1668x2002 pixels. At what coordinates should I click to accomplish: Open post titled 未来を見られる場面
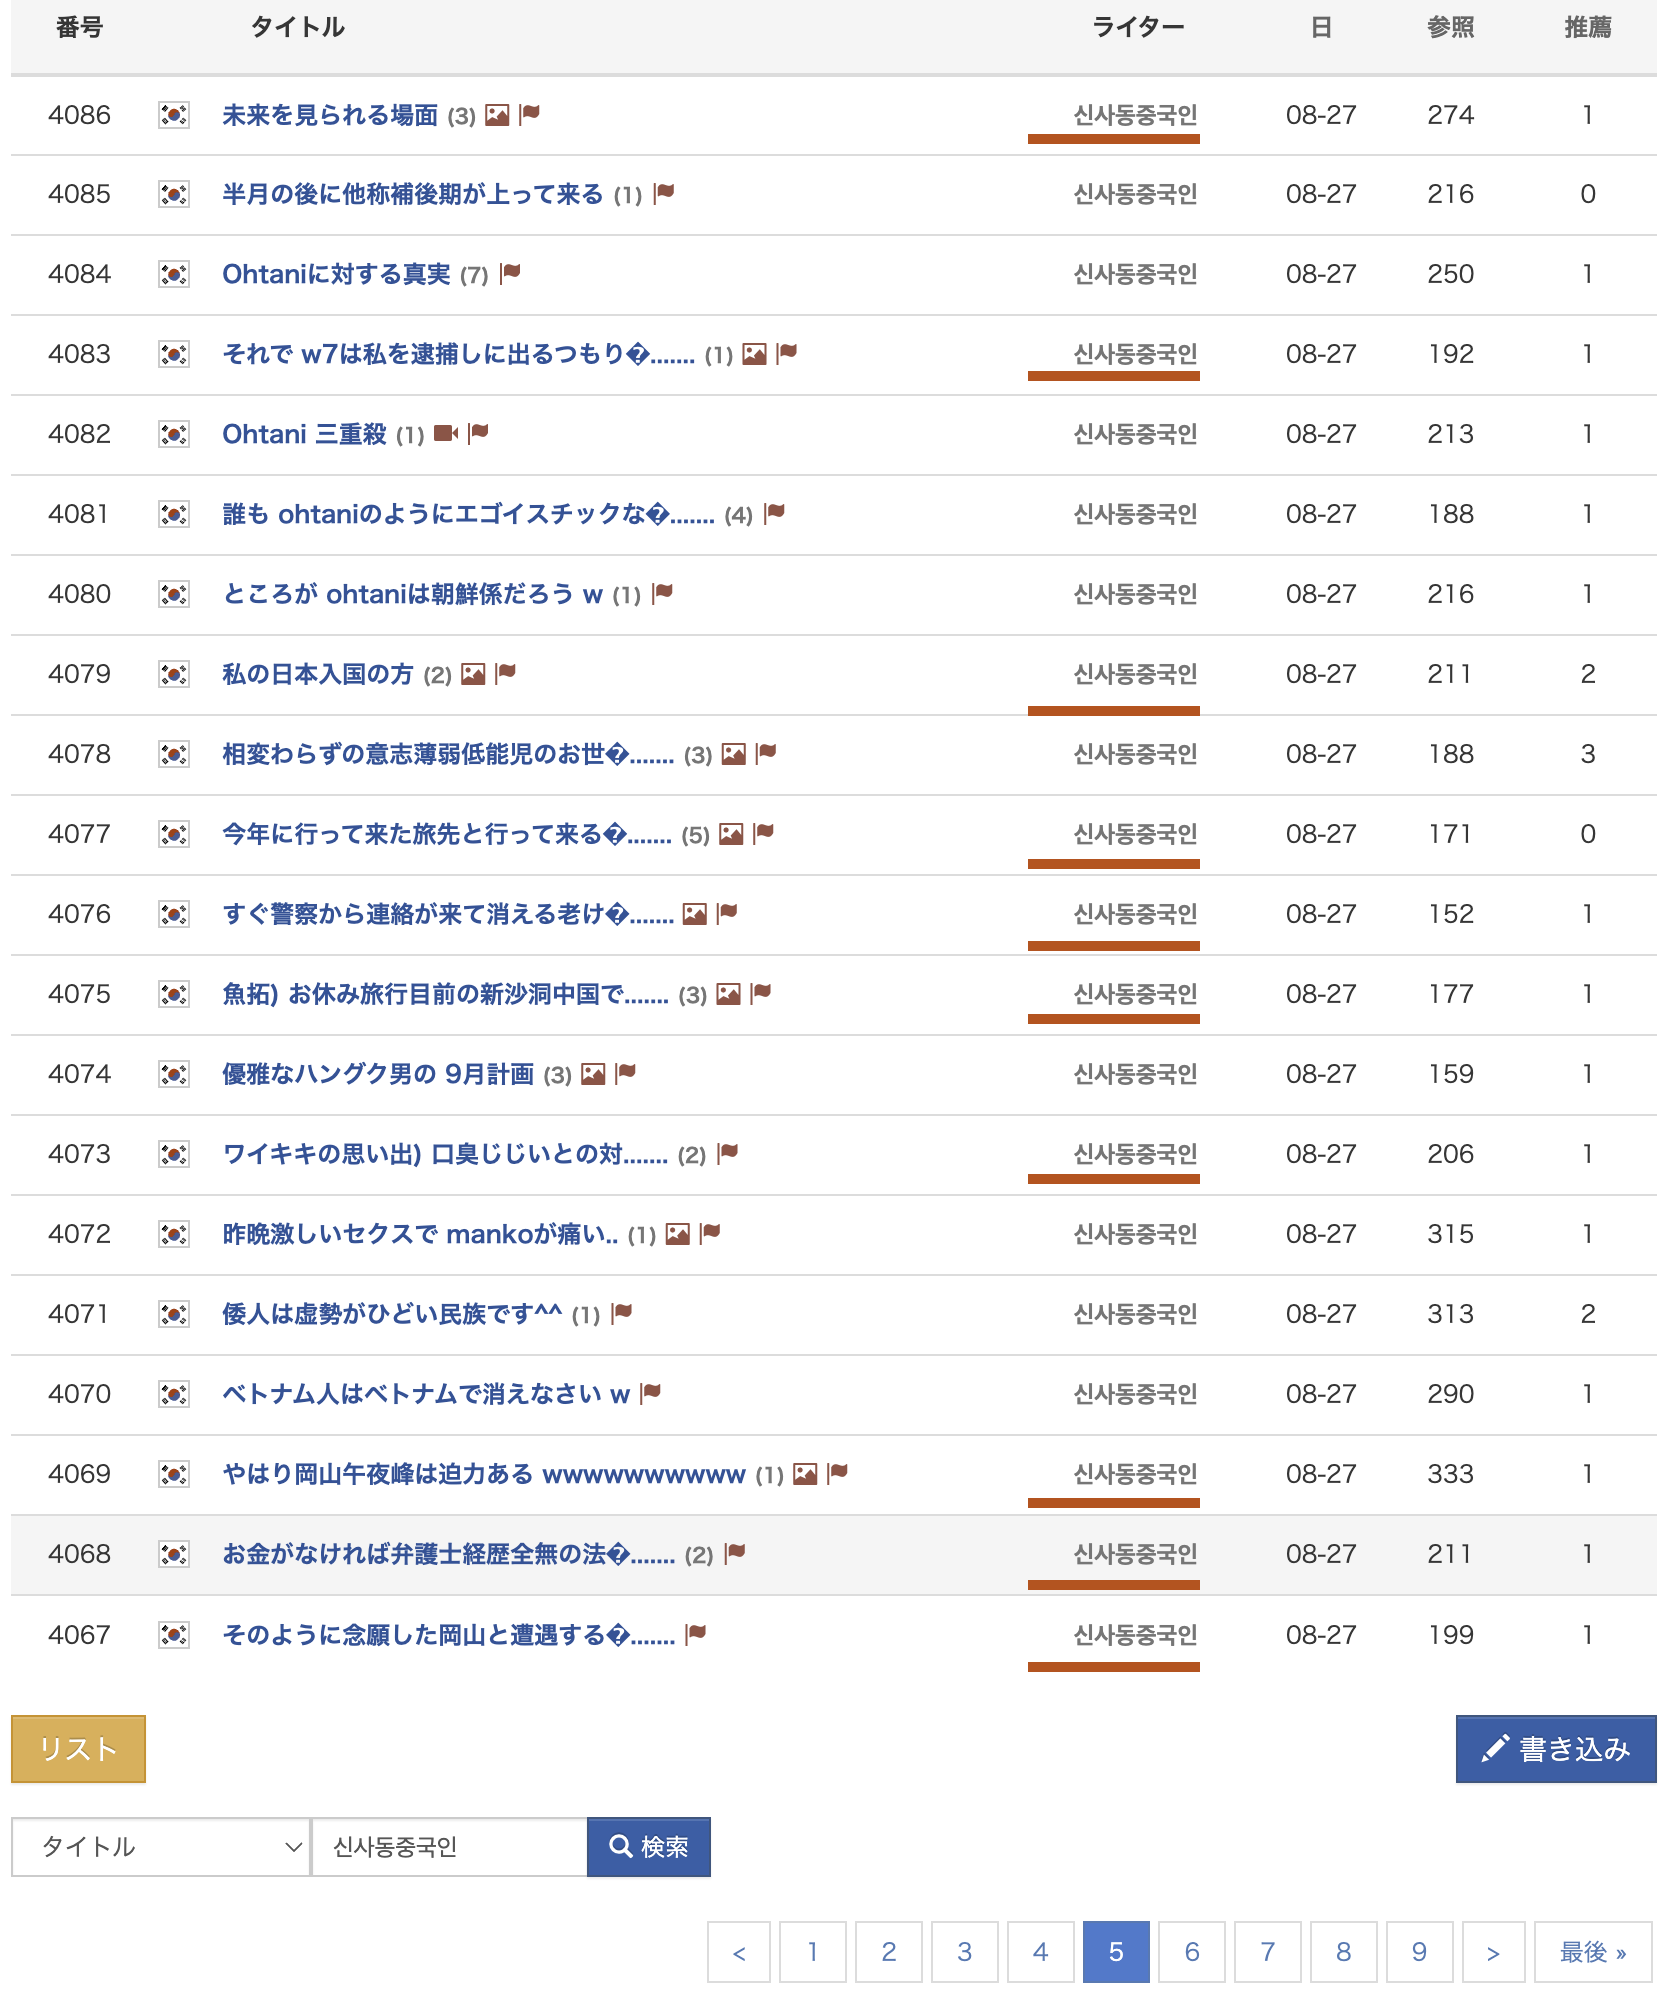tap(330, 115)
